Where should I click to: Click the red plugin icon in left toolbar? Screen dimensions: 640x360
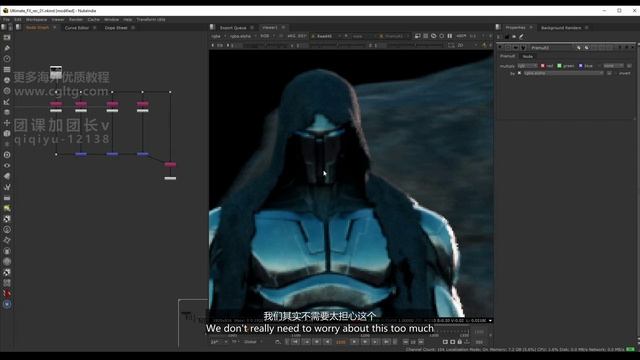[7, 293]
